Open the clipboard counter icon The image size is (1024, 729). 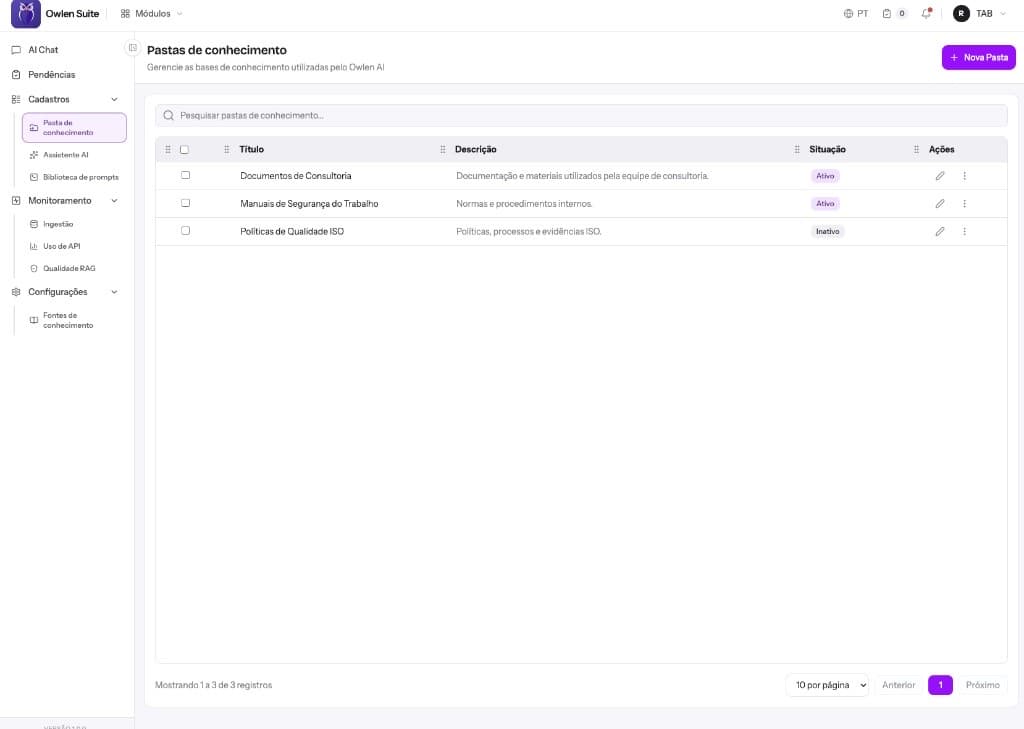[887, 14]
